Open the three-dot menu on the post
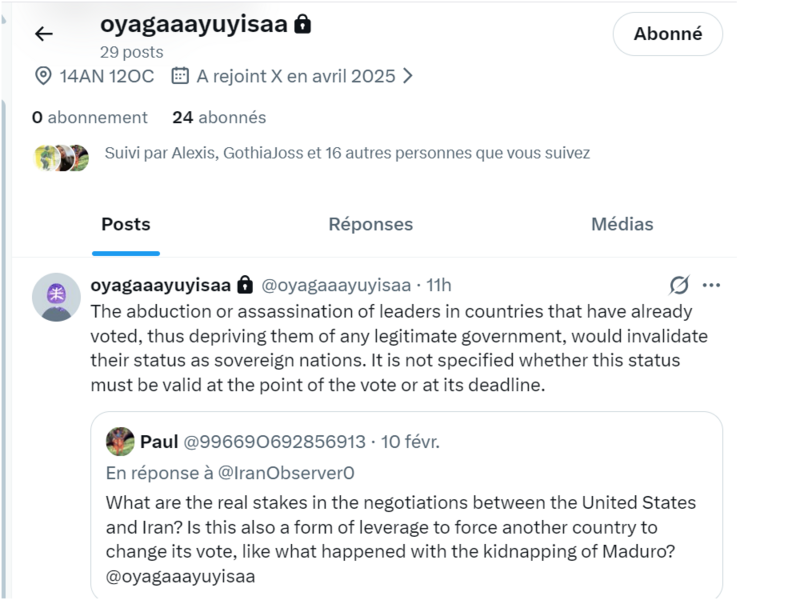Viewport: 800px width, 600px height. tap(712, 285)
